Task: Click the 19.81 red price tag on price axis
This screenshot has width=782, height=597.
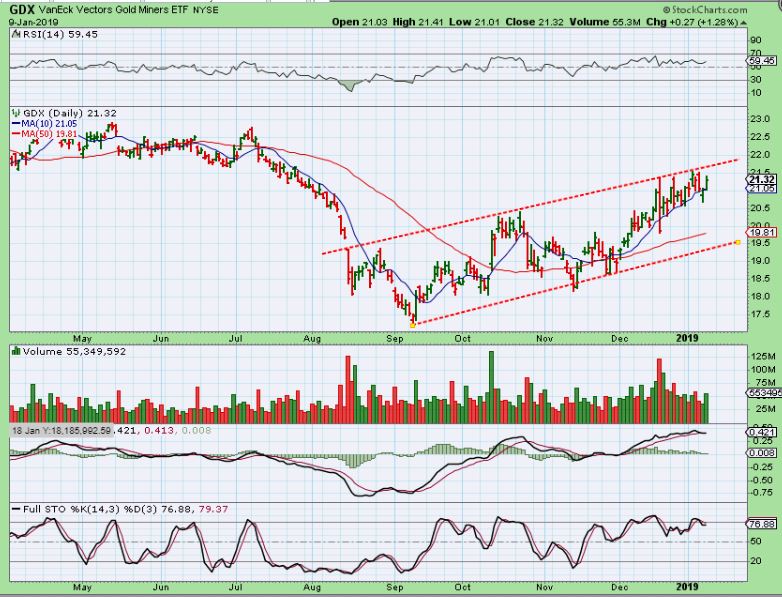Action: (x=762, y=232)
